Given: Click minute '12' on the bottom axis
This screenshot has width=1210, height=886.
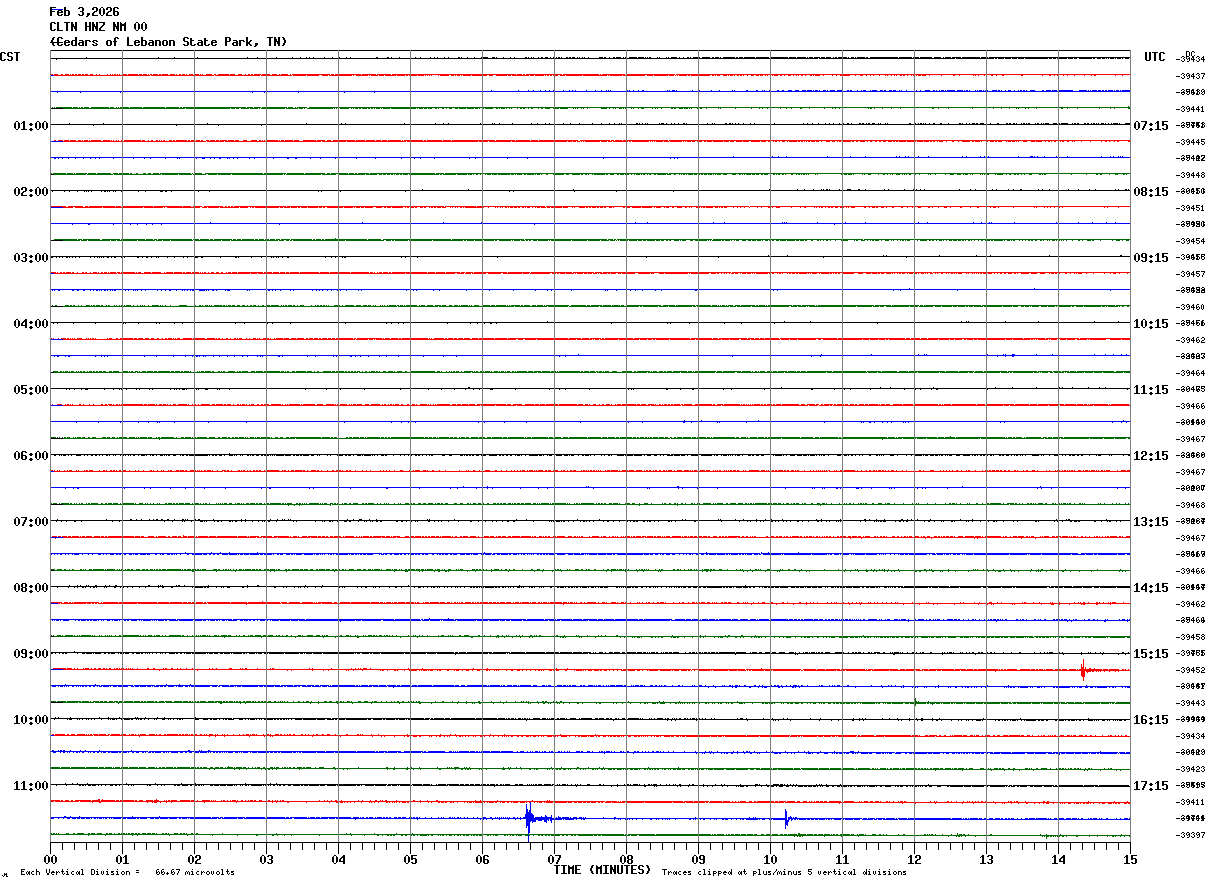Looking at the screenshot, I should (x=915, y=859).
